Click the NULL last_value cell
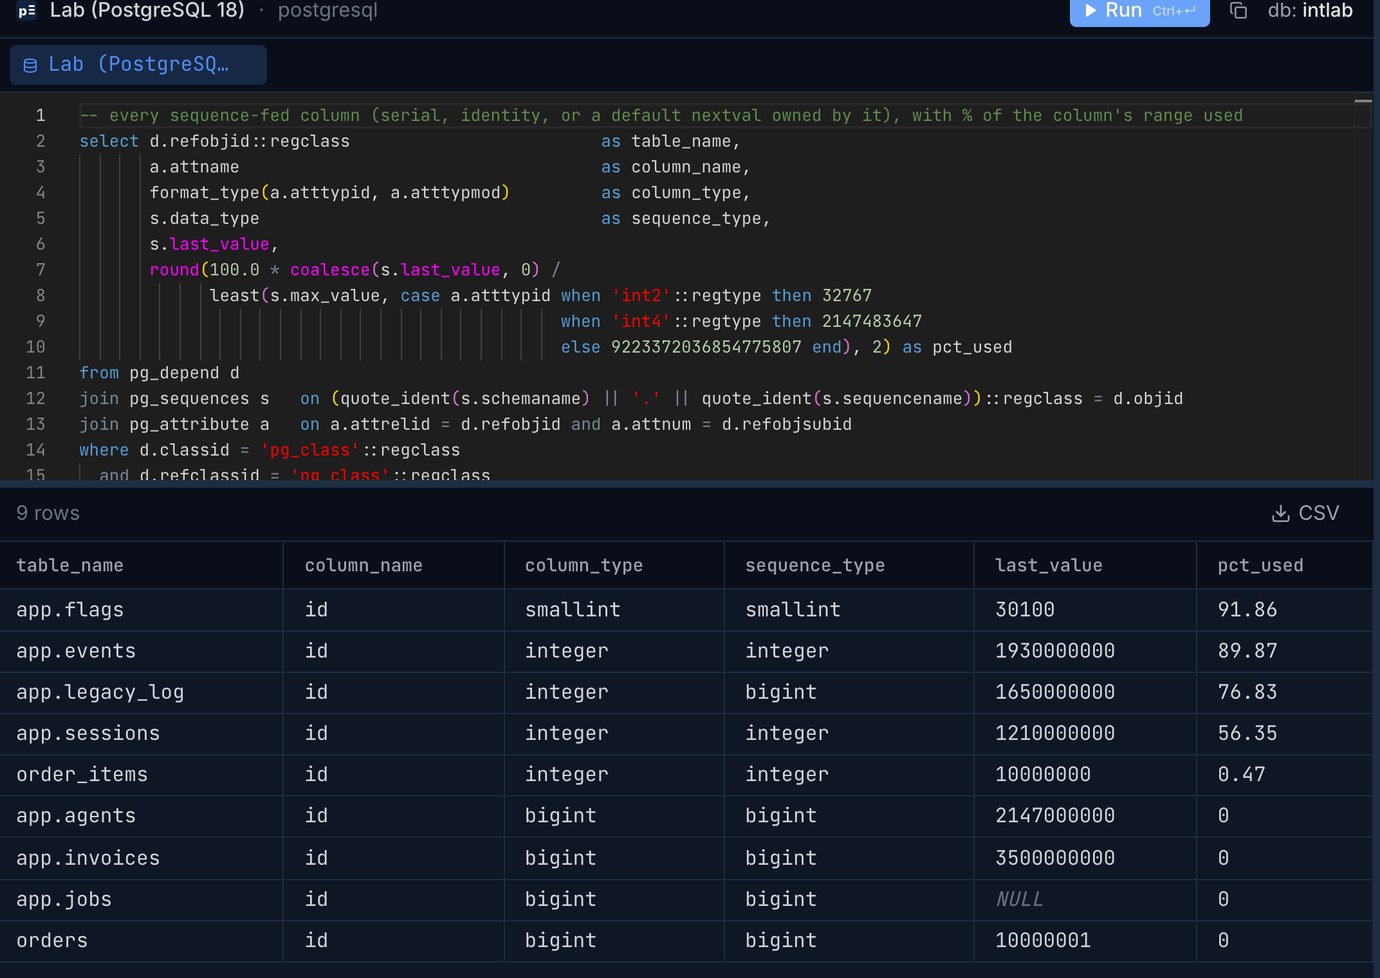The width and height of the screenshot is (1380, 978). (x=1085, y=899)
